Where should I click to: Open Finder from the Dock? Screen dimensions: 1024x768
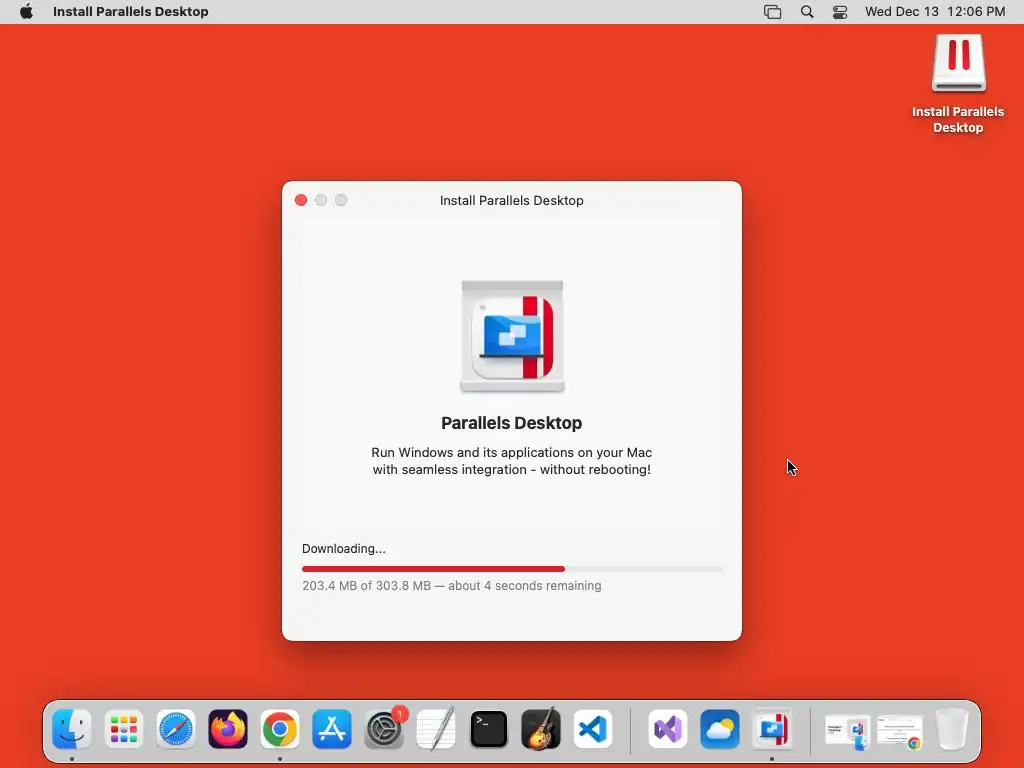71,729
